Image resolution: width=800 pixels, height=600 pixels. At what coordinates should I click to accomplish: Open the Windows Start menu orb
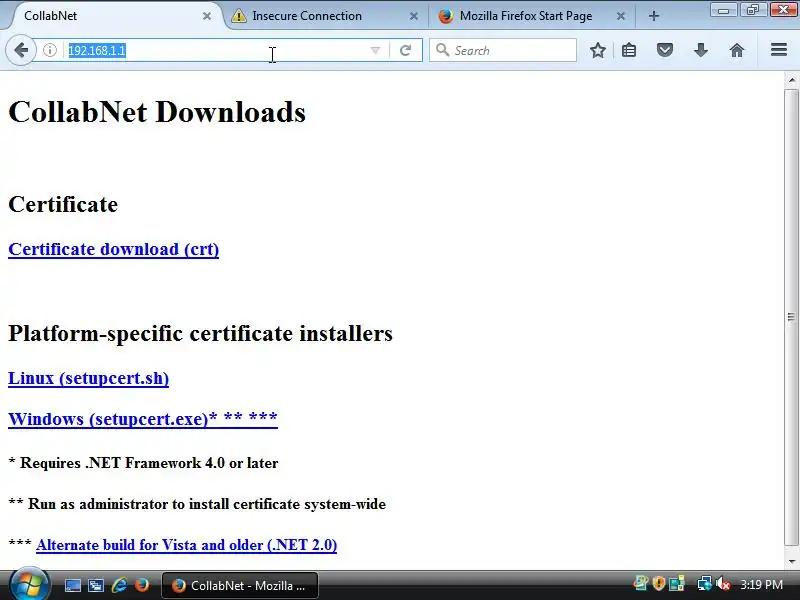[29, 585]
